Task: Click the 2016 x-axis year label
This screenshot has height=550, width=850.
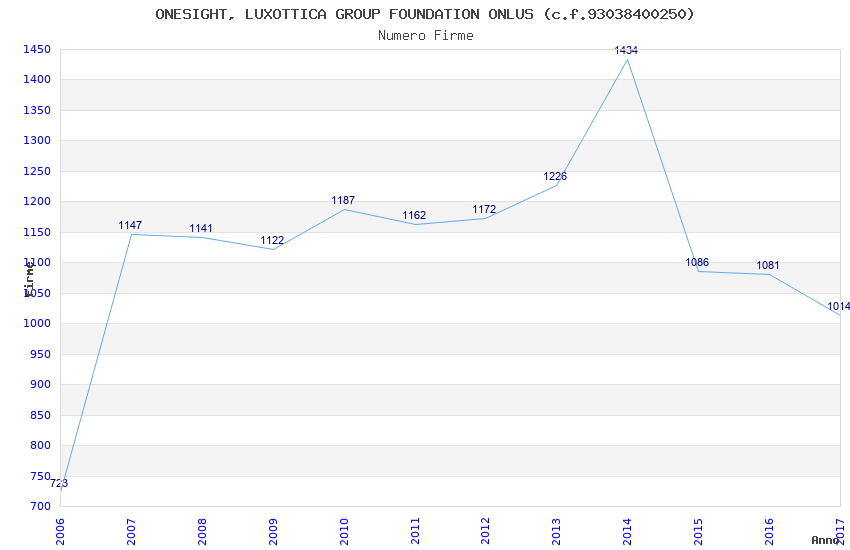Action: tap(769, 531)
